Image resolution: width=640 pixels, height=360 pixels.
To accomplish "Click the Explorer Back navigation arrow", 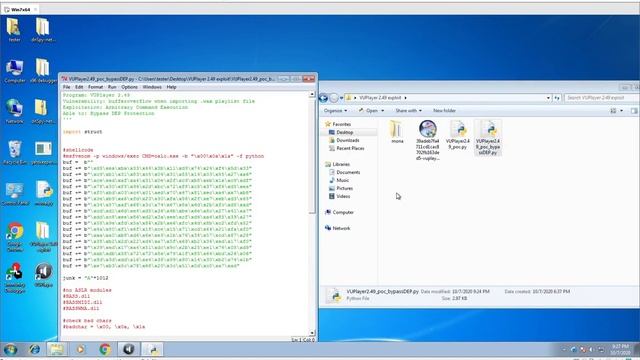I will click(324, 98).
